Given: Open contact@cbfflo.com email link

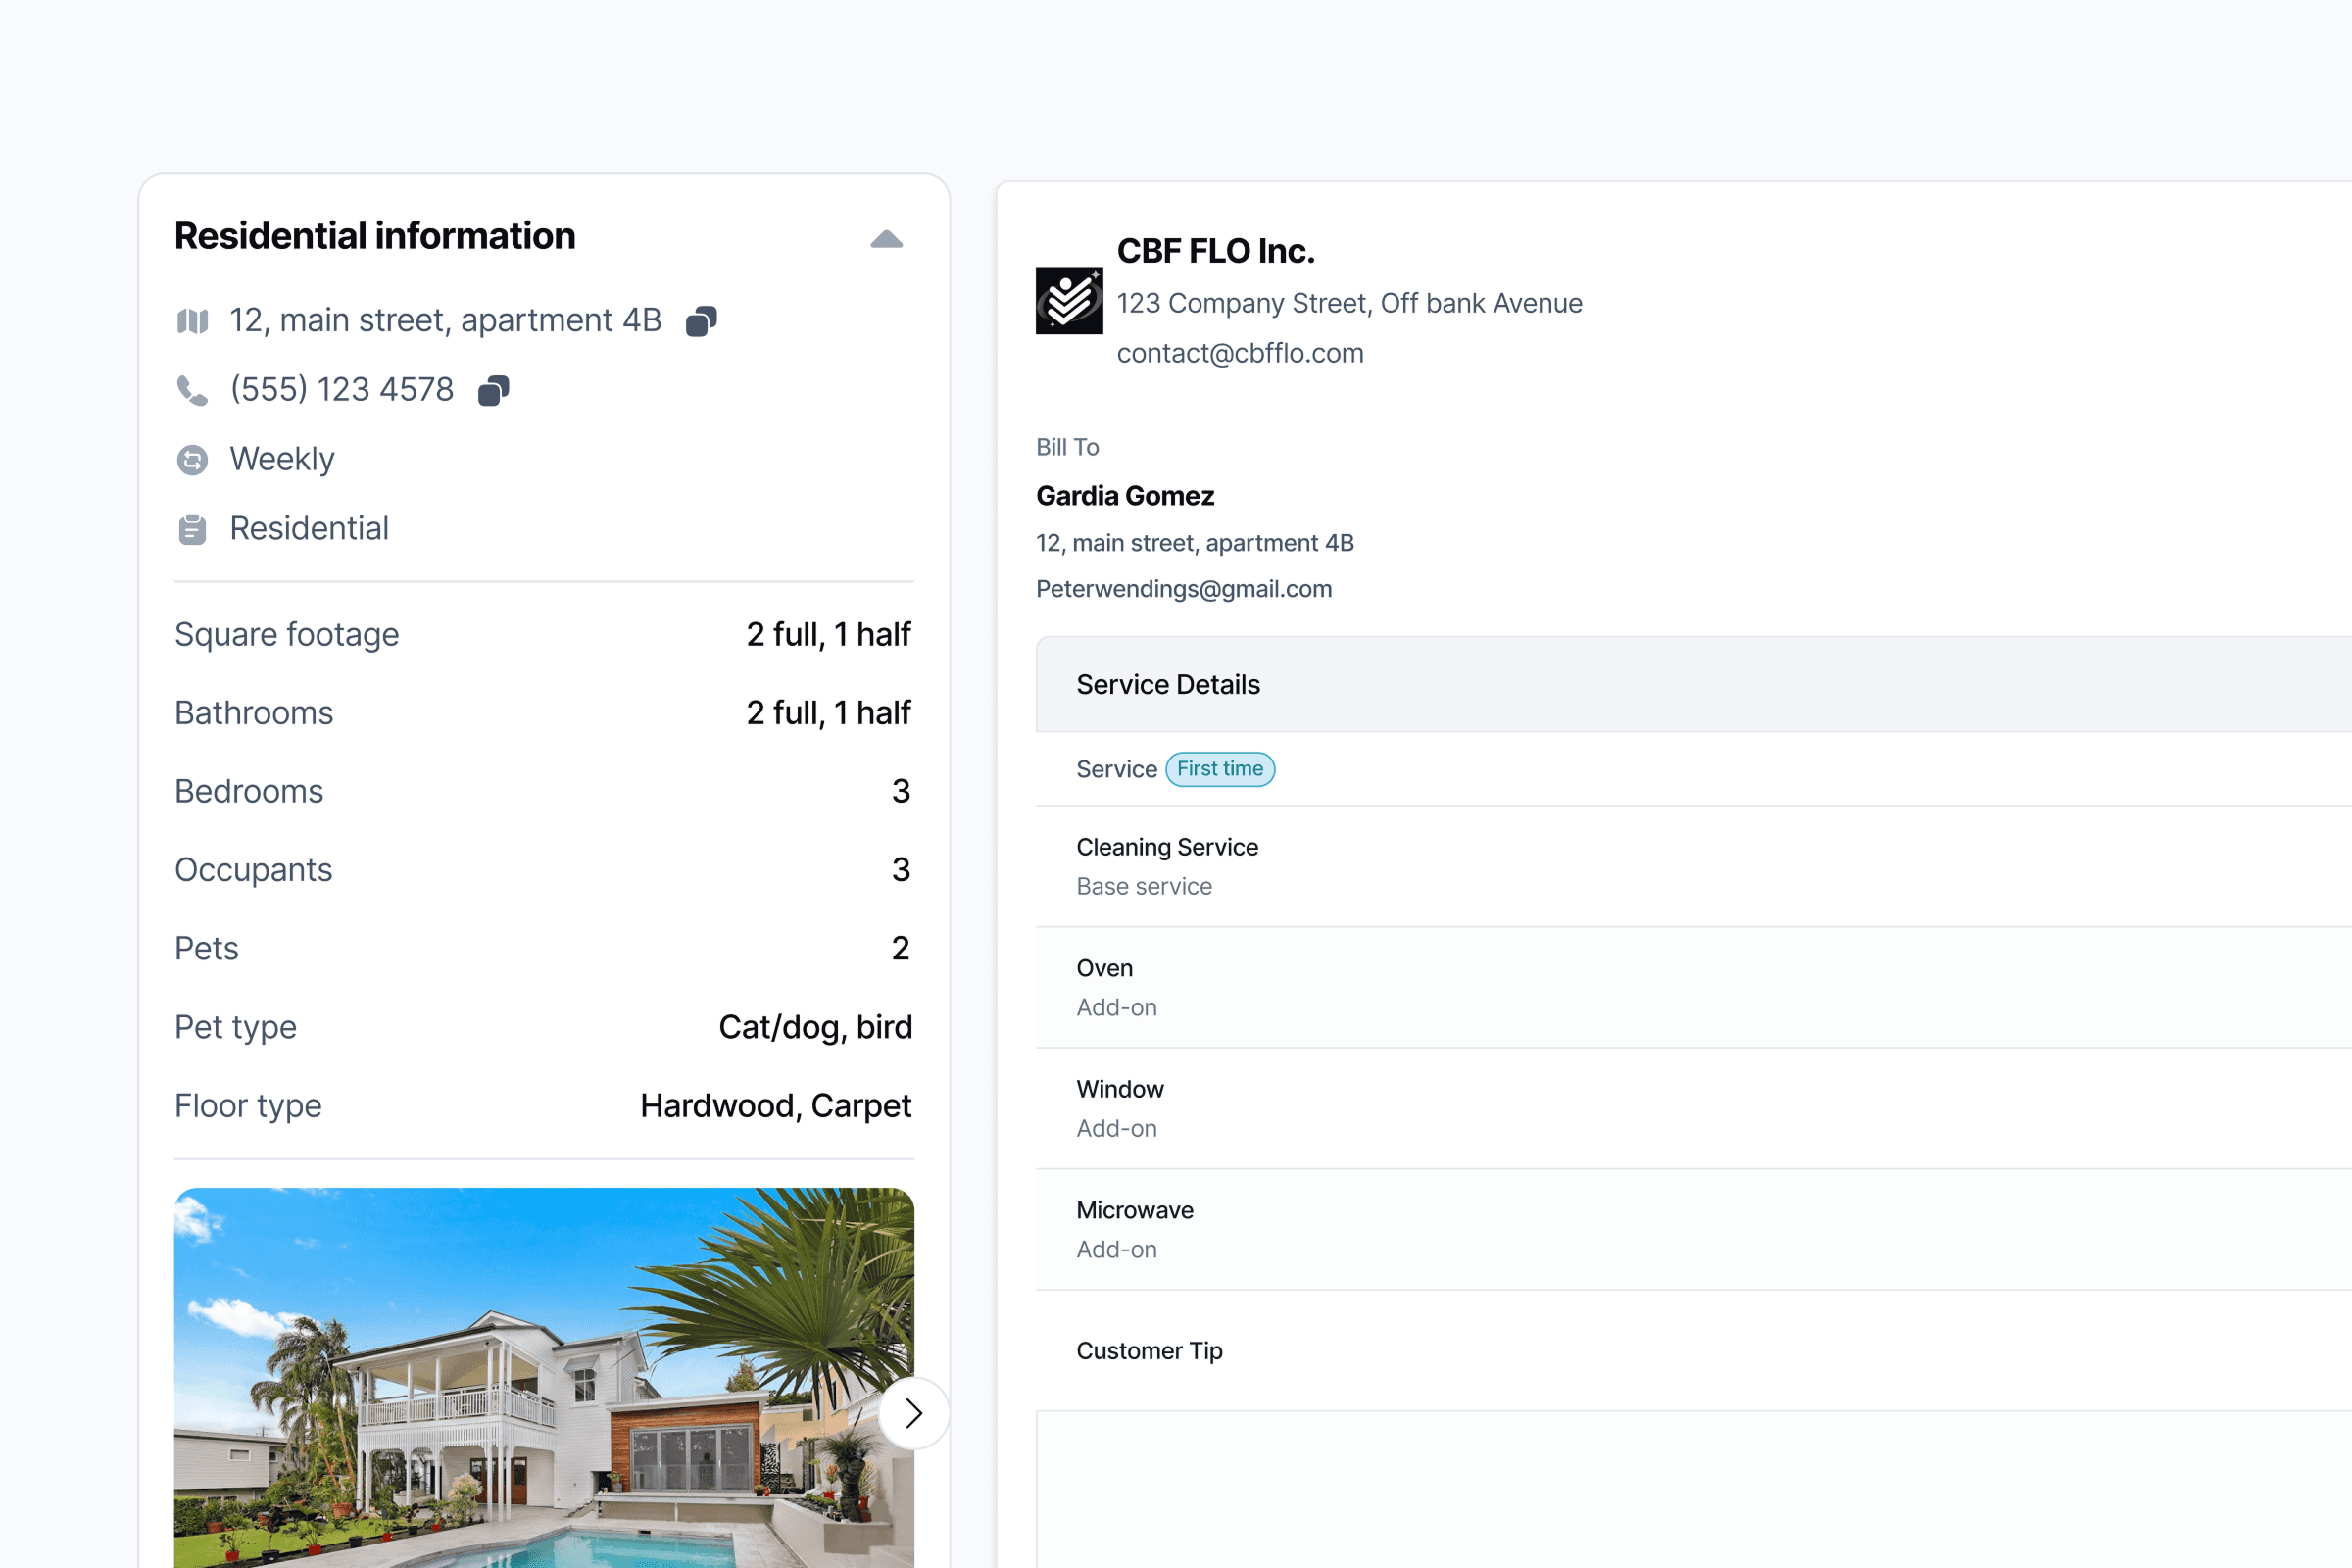Looking at the screenshot, I should pos(1240,353).
